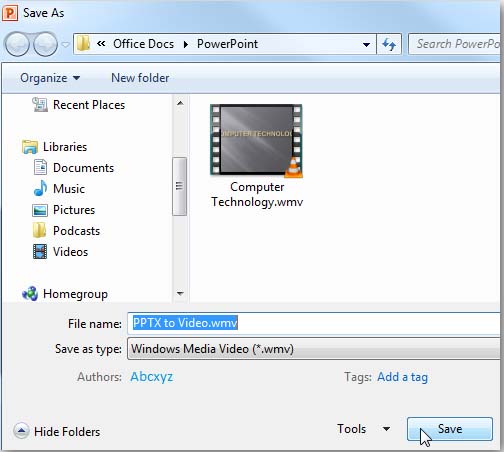Click the Save button
Screen dimensions: 504x452
[450, 429]
